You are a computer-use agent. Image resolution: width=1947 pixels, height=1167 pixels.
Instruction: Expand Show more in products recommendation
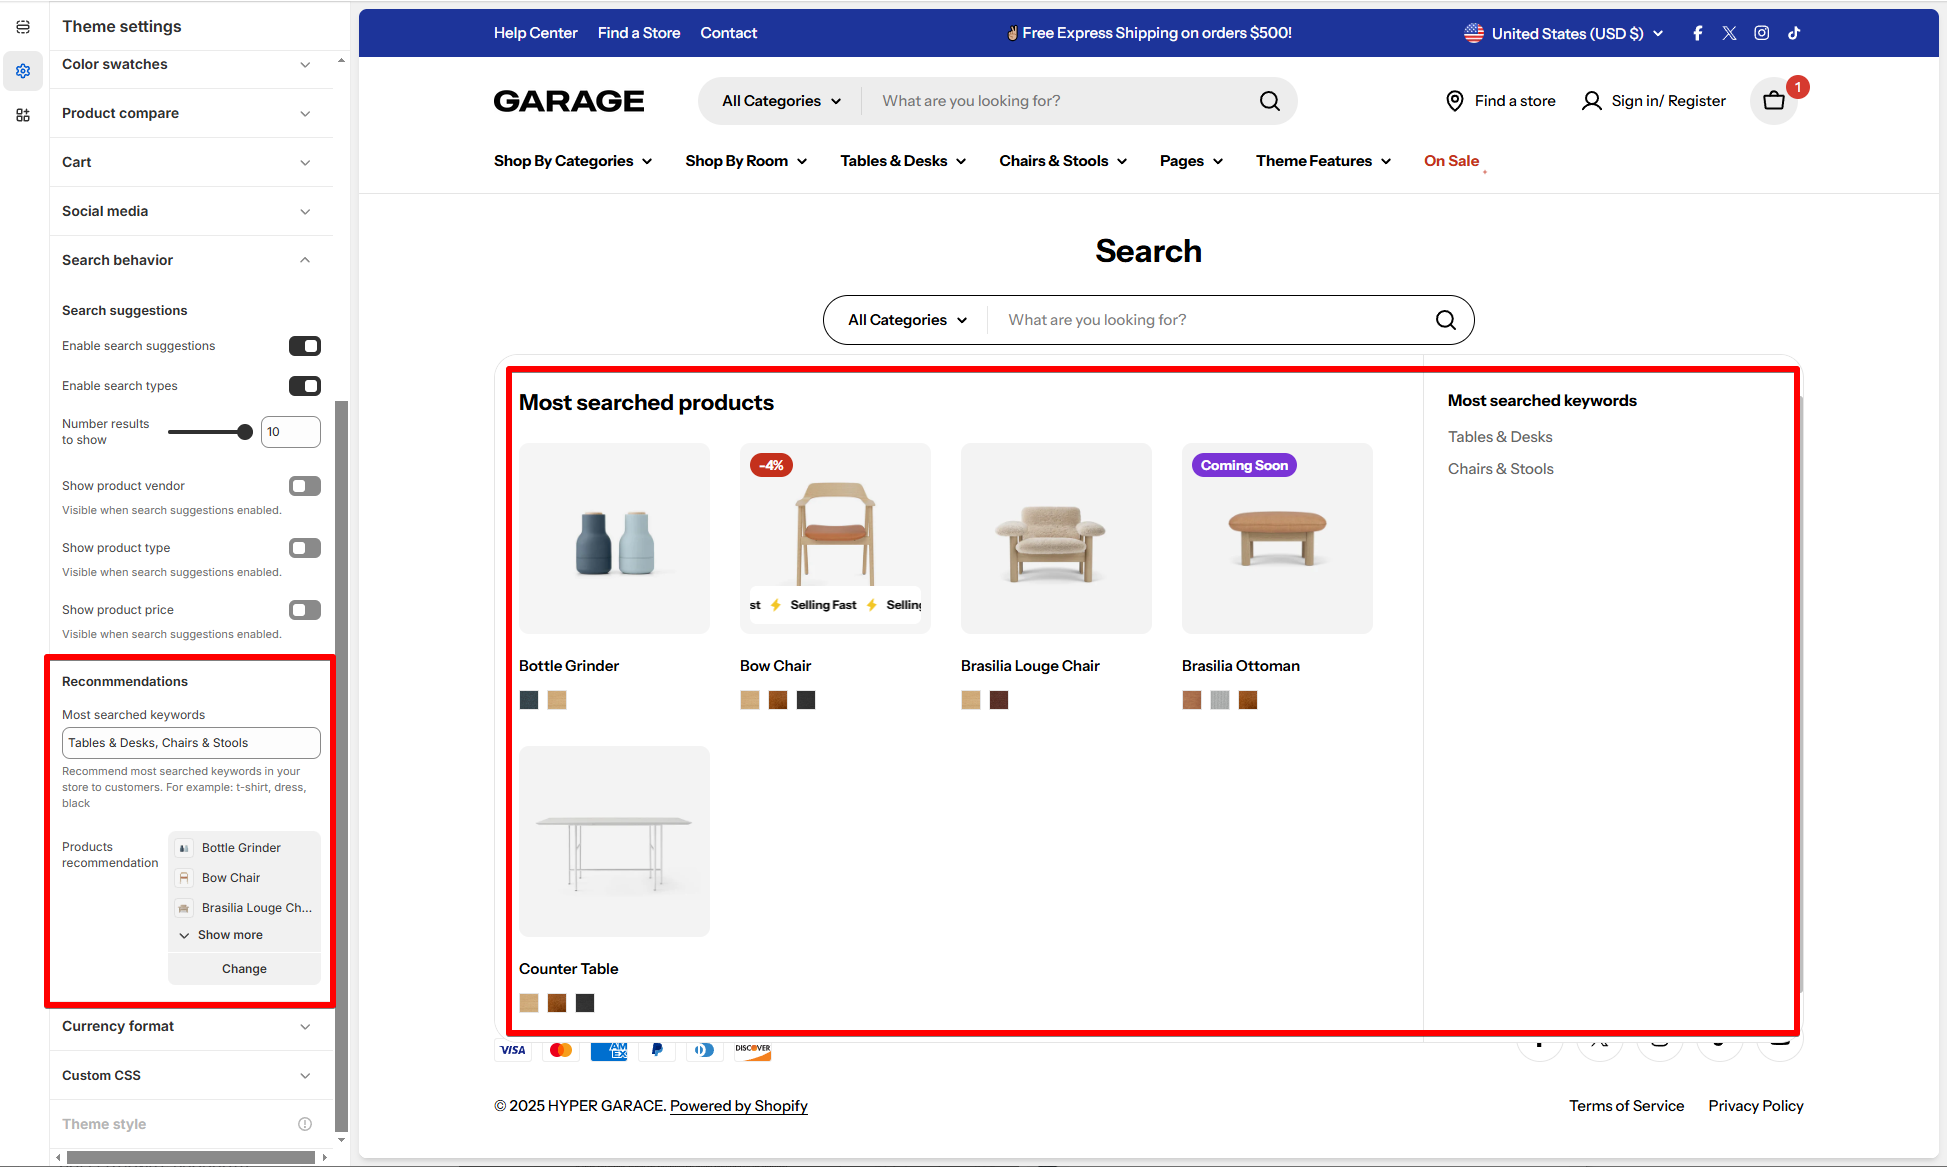[221, 935]
